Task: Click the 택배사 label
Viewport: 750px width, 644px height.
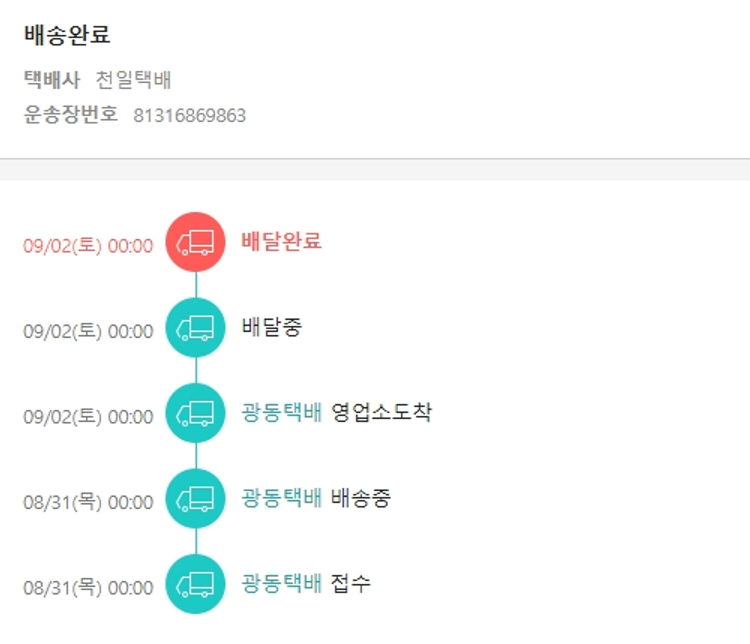Action: tap(52, 80)
